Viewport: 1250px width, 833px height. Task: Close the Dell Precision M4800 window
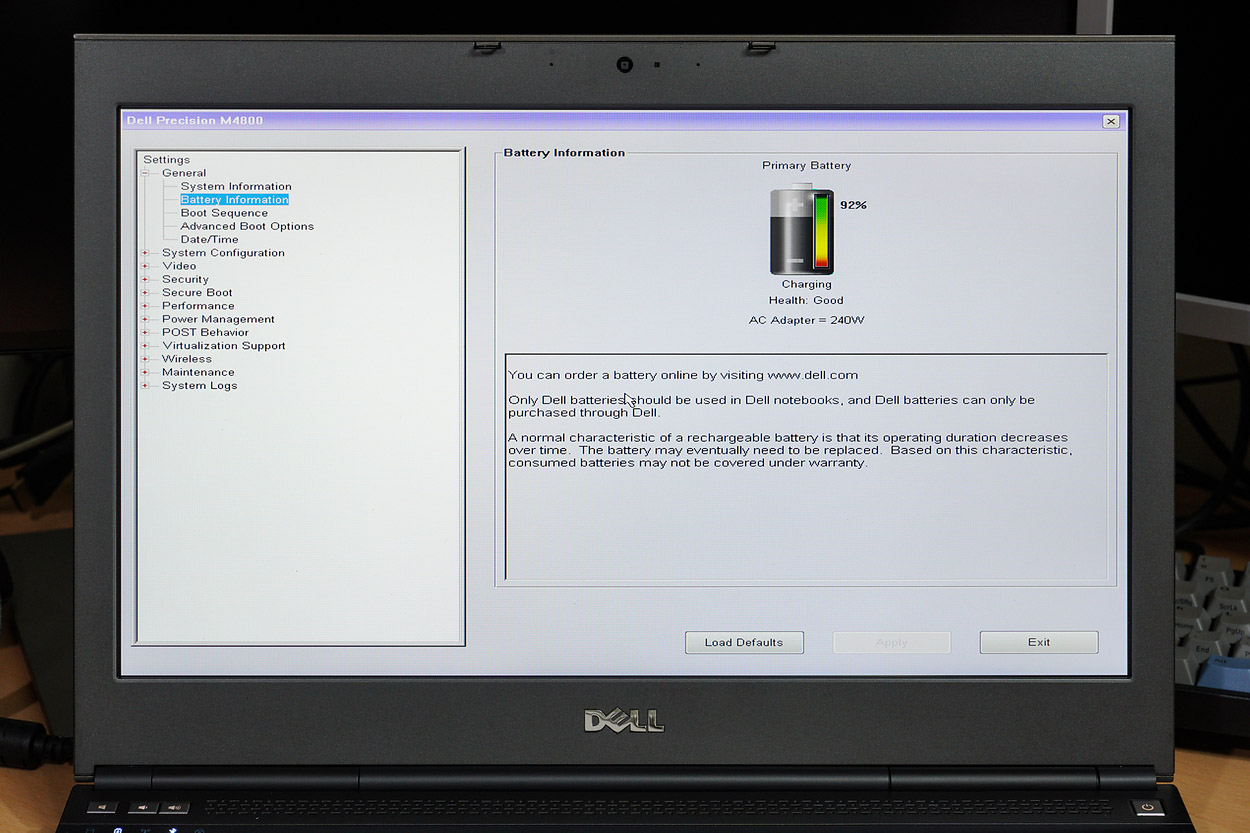point(1111,121)
